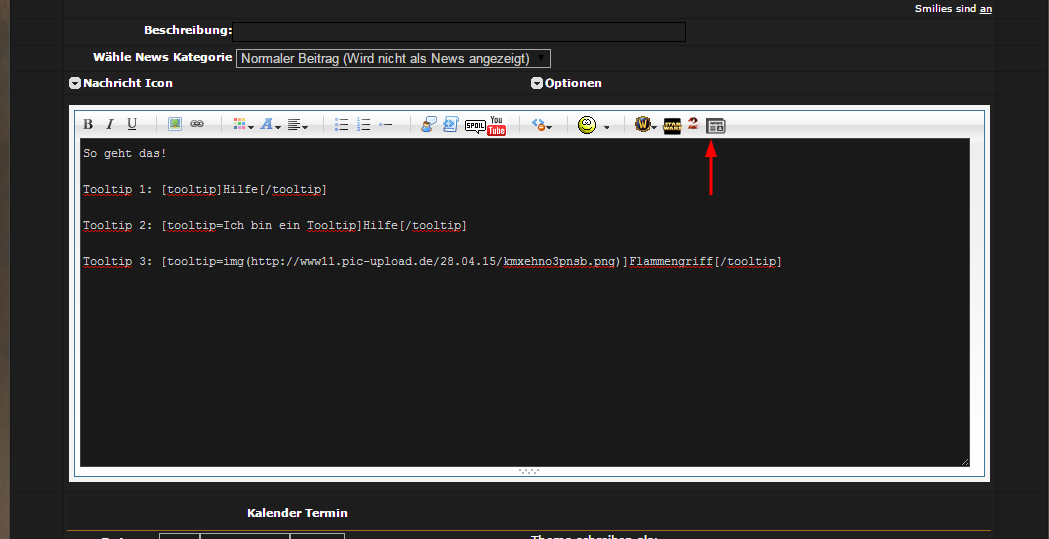
Task: Click the 'Tooltip 2:' line in editor
Action: point(275,225)
